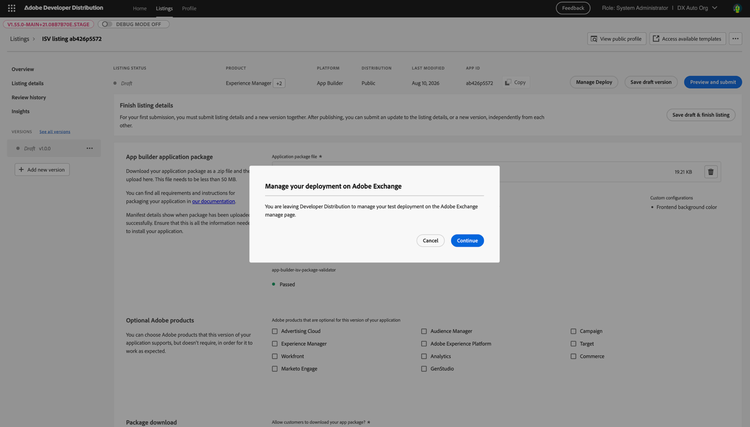Click Manage Deploy button
Viewport: 750px width, 427px height.
[x=594, y=82]
